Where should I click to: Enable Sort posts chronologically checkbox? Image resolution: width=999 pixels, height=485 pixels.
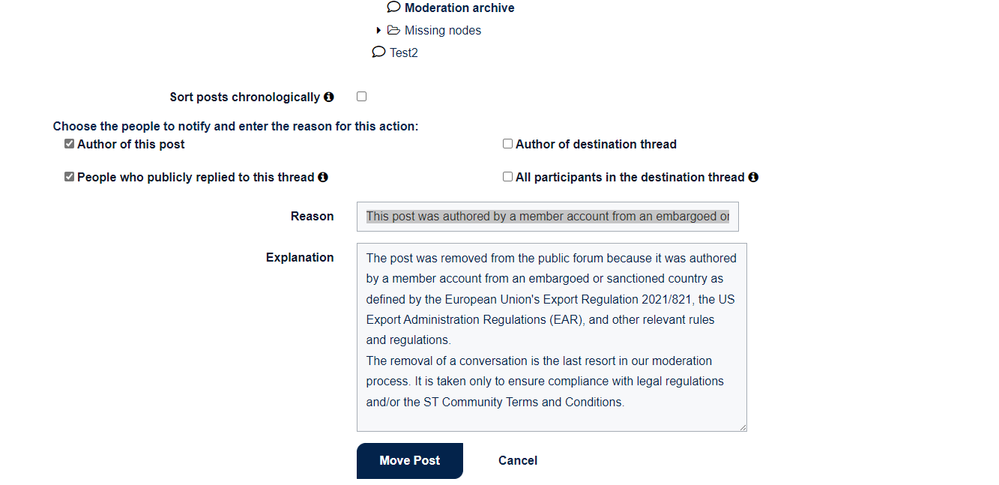click(361, 96)
